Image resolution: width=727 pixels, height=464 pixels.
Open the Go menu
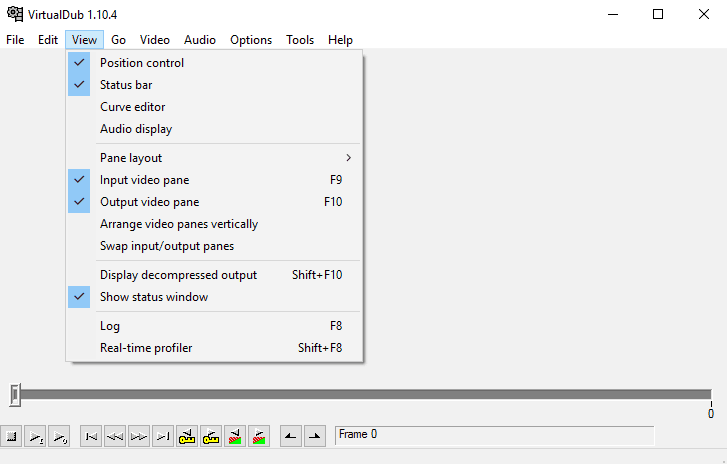tap(118, 40)
